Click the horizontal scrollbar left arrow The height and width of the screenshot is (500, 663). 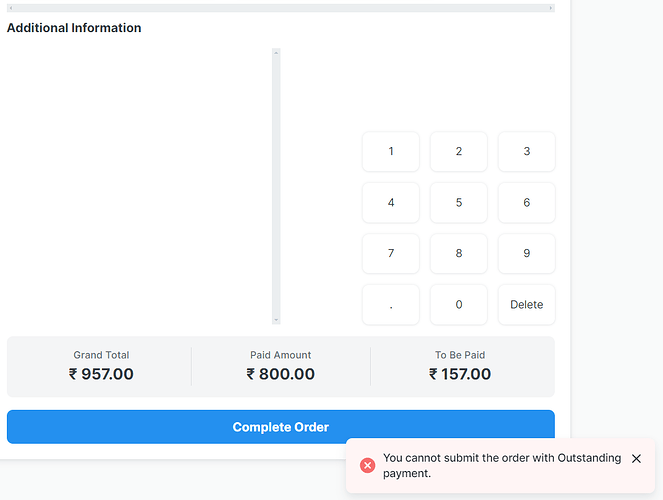pos(11,8)
